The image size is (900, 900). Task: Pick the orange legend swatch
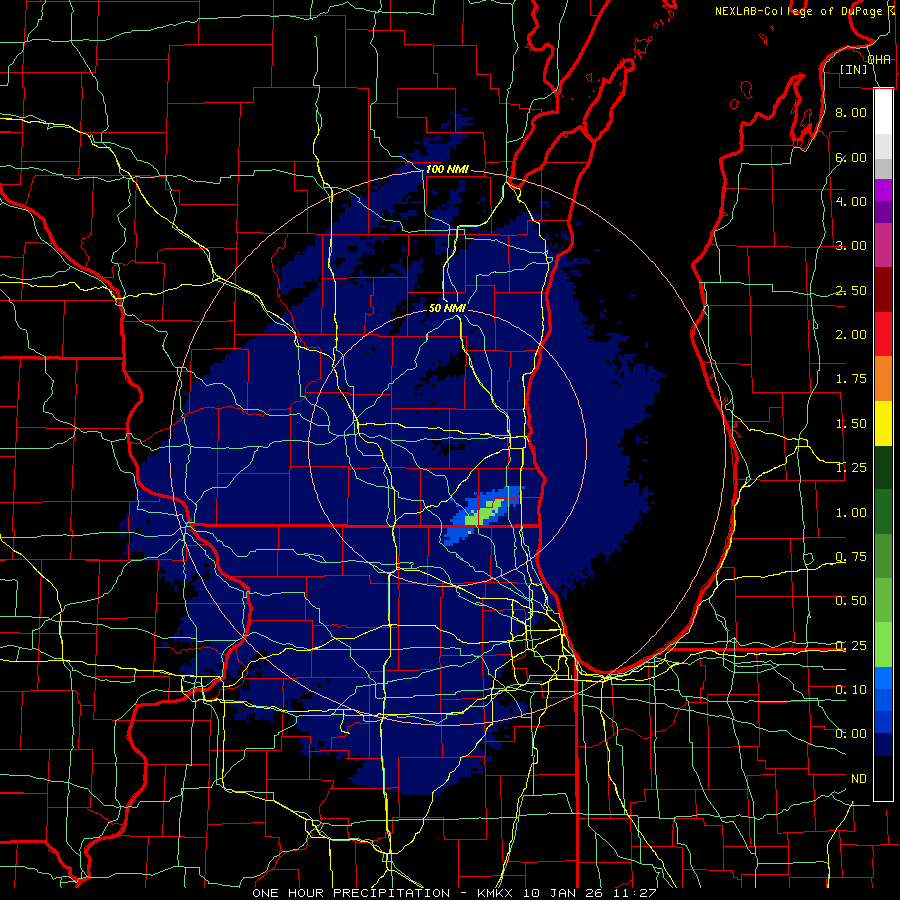(x=883, y=379)
